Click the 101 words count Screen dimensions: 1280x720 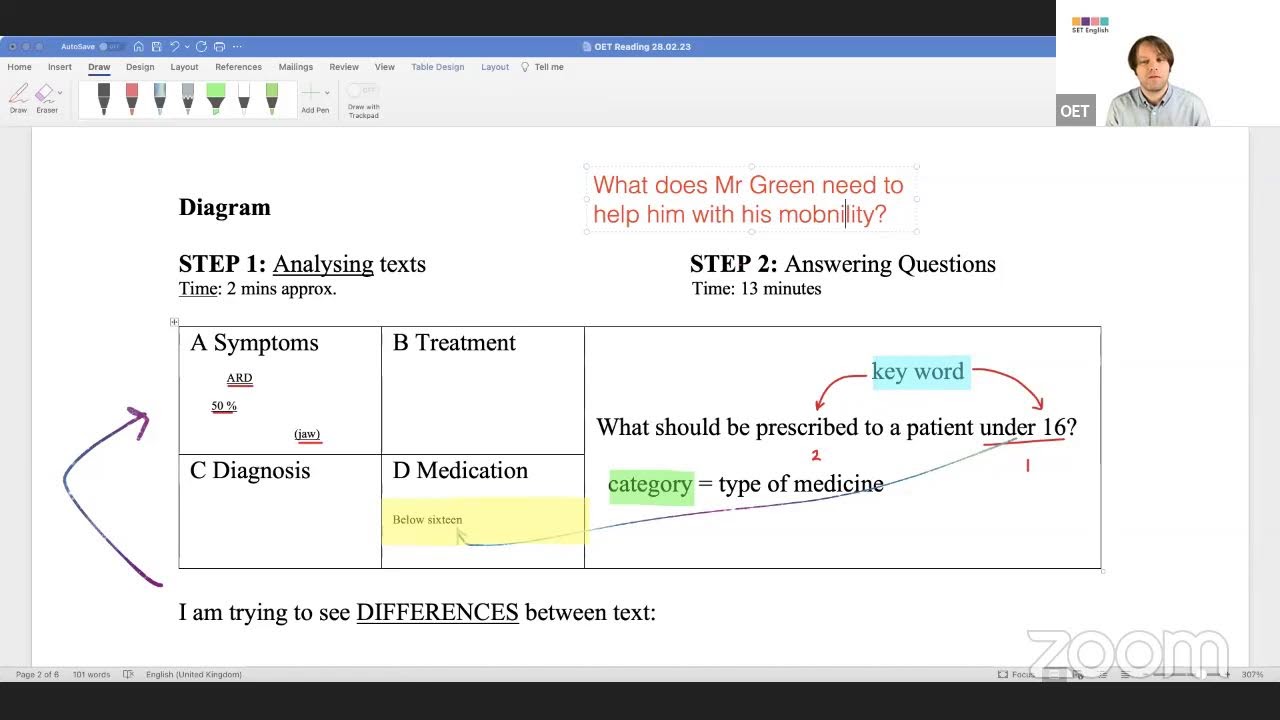[91, 675]
